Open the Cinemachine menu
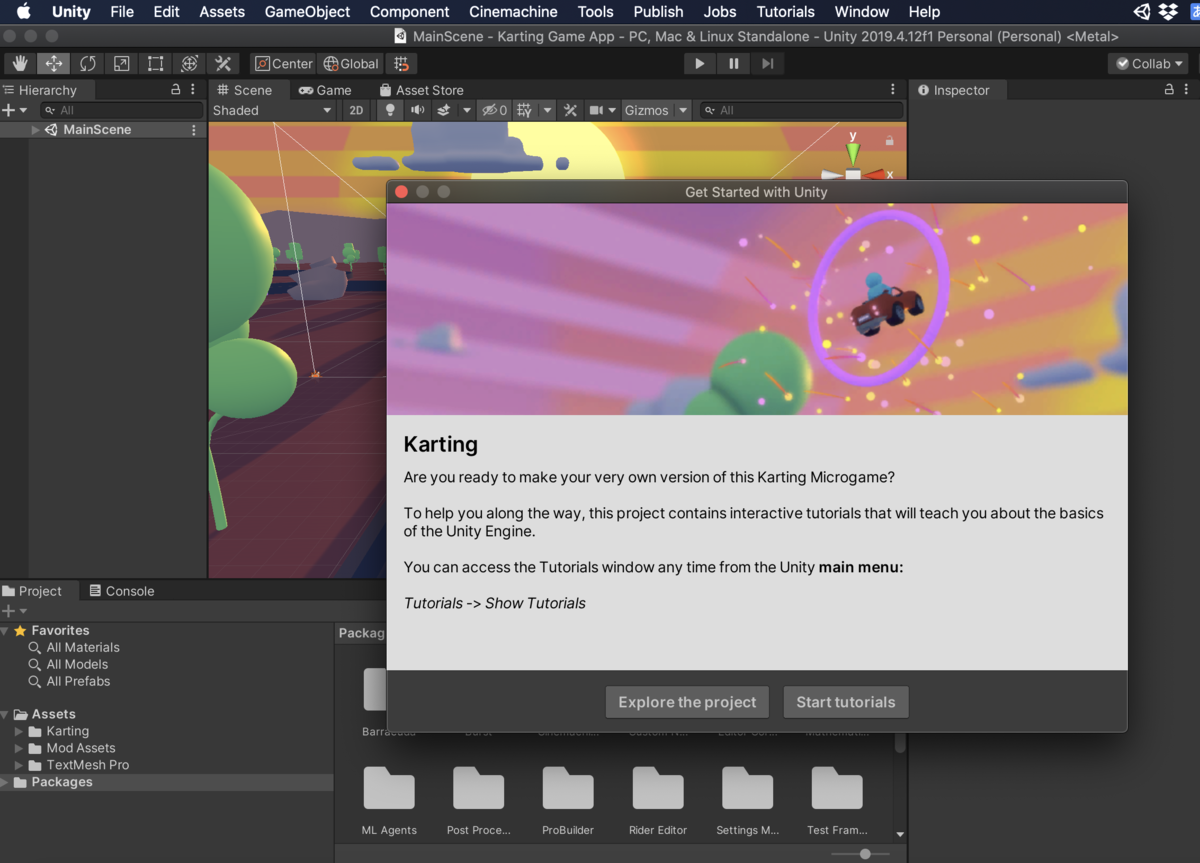The width and height of the screenshot is (1200, 863). pyautogui.click(x=514, y=12)
